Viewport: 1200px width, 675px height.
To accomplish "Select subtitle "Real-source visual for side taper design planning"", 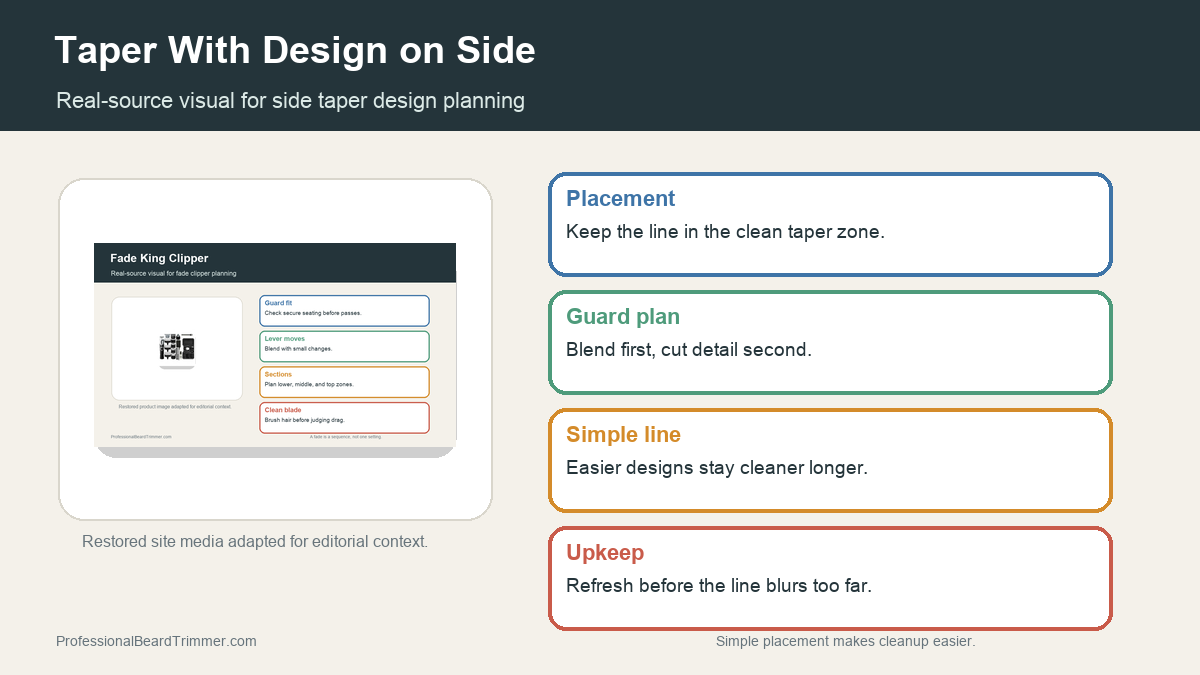I will click(290, 100).
